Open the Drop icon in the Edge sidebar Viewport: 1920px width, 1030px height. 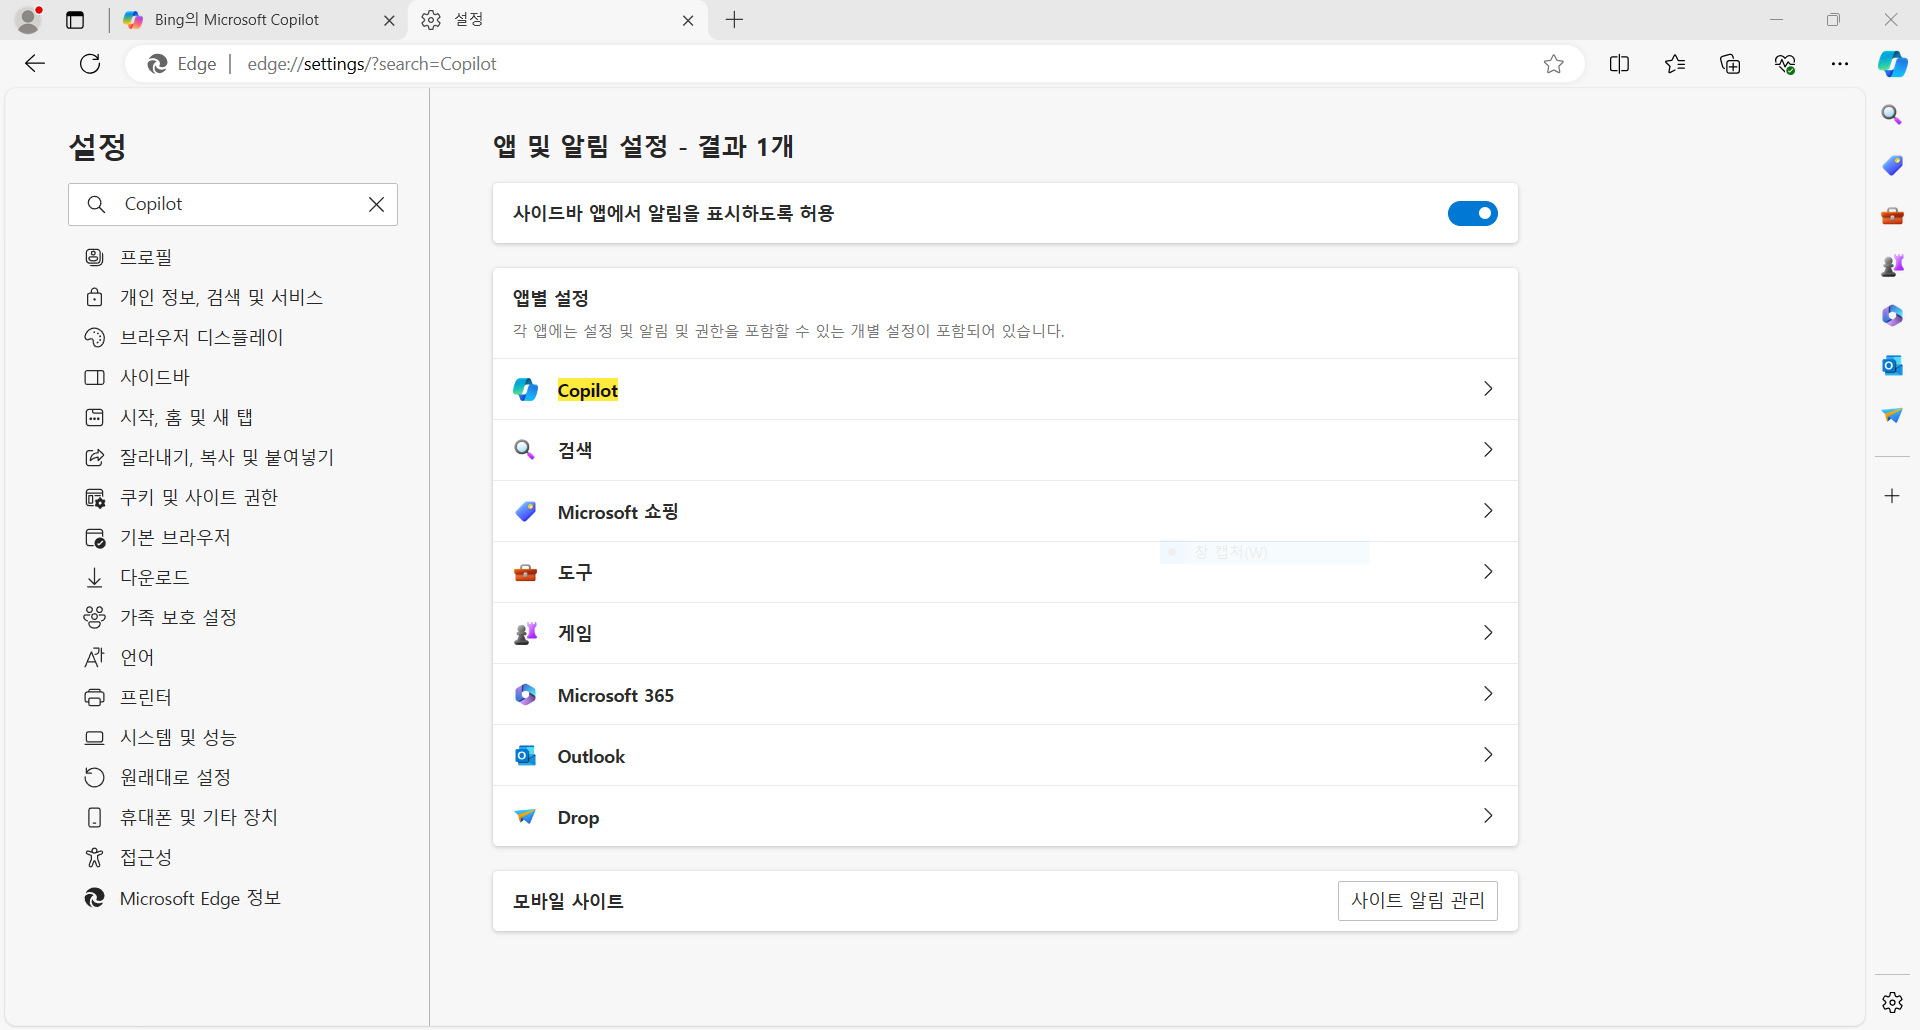[x=1892, y=415]
